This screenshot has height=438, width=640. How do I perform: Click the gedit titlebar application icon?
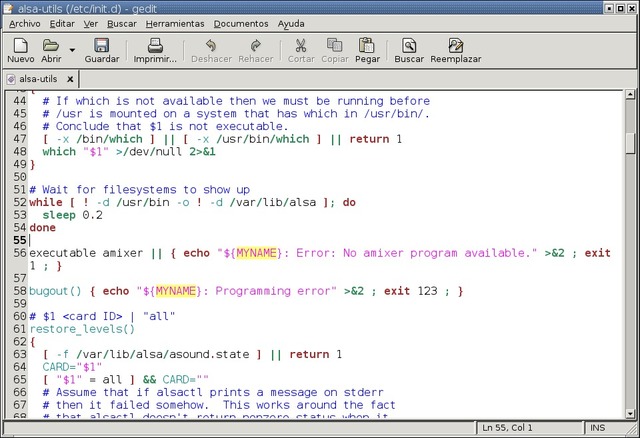pos(9,8)
